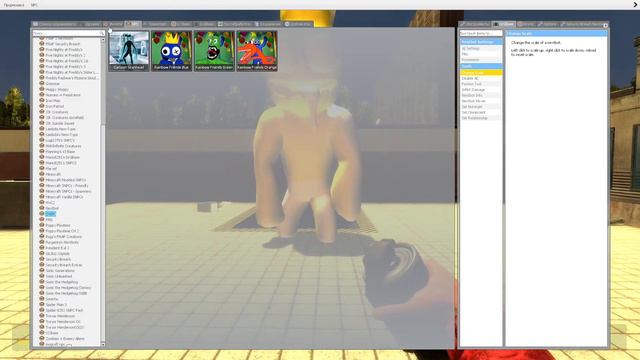This screenshot has width=640, height=360.
Task: Click the icon beside Spider Man 3
Action: point(42,304)
